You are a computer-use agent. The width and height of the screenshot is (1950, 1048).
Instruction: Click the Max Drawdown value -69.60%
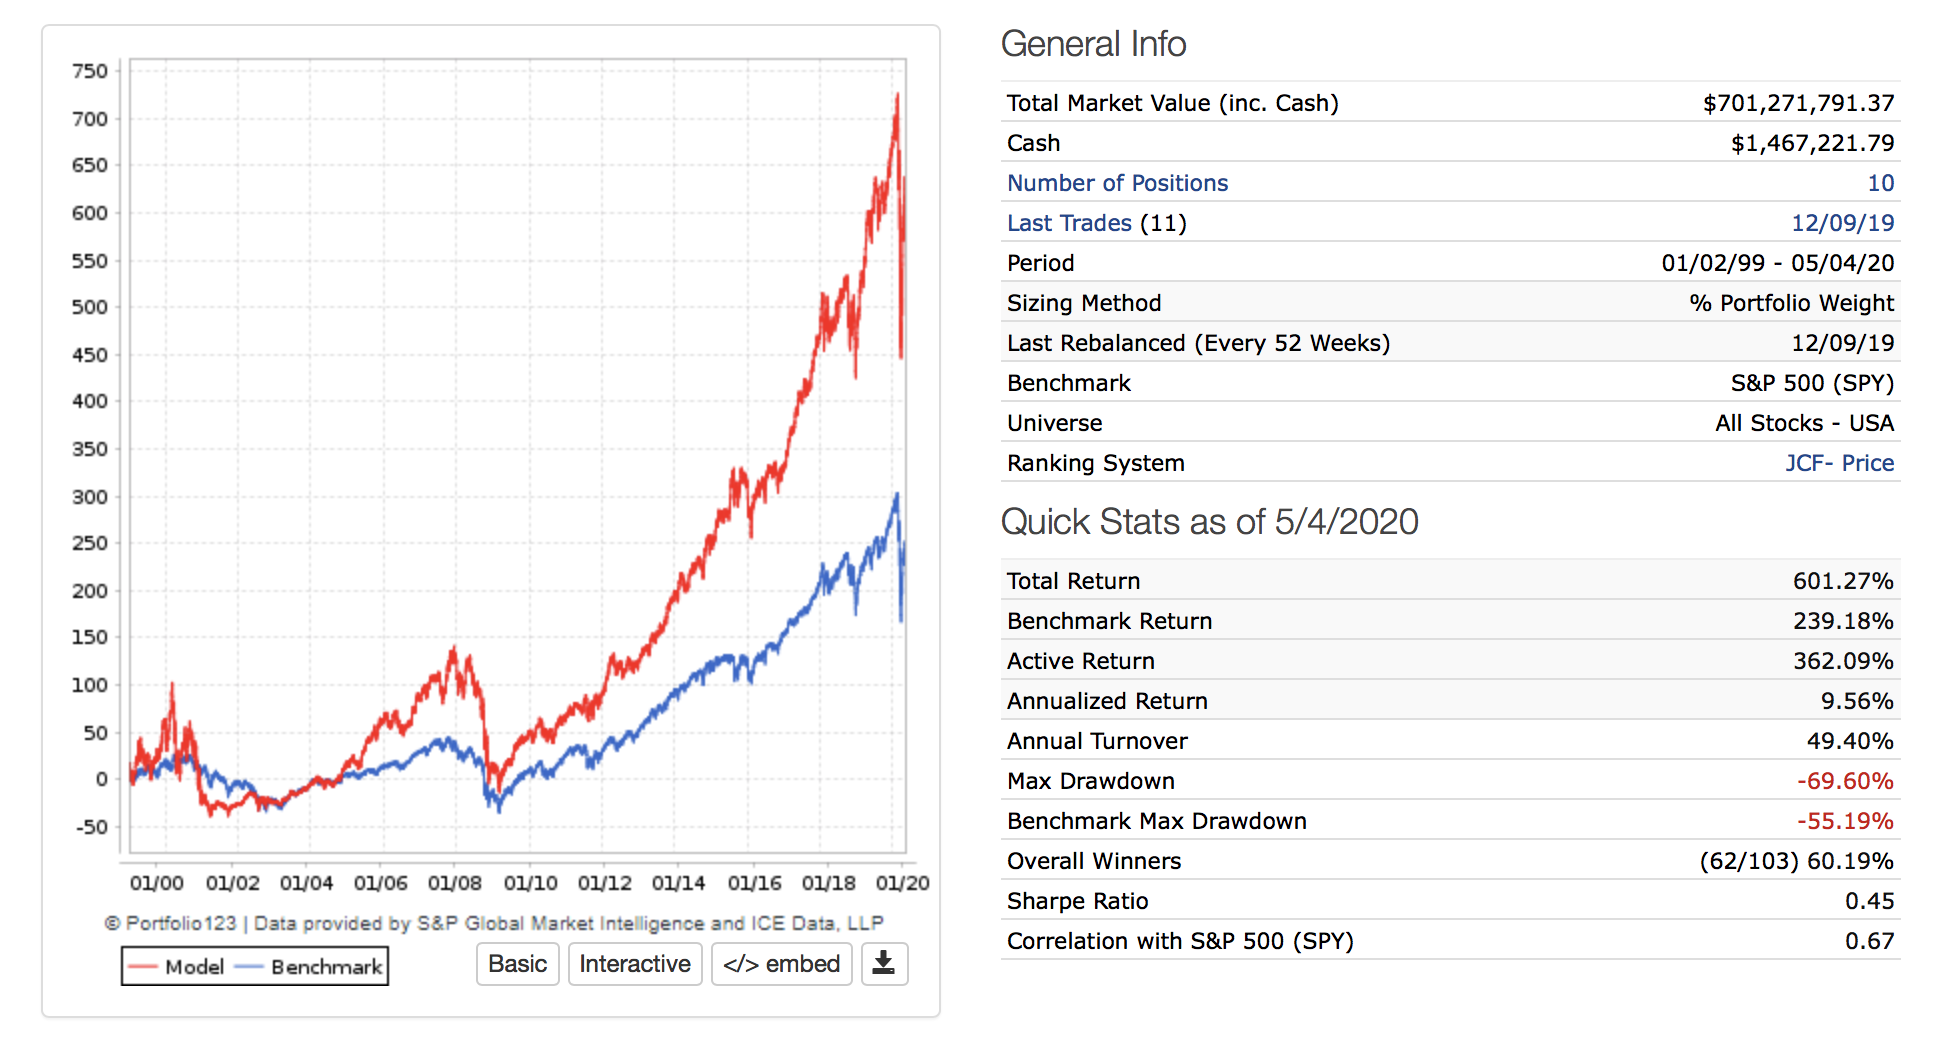pos(1844,781)
